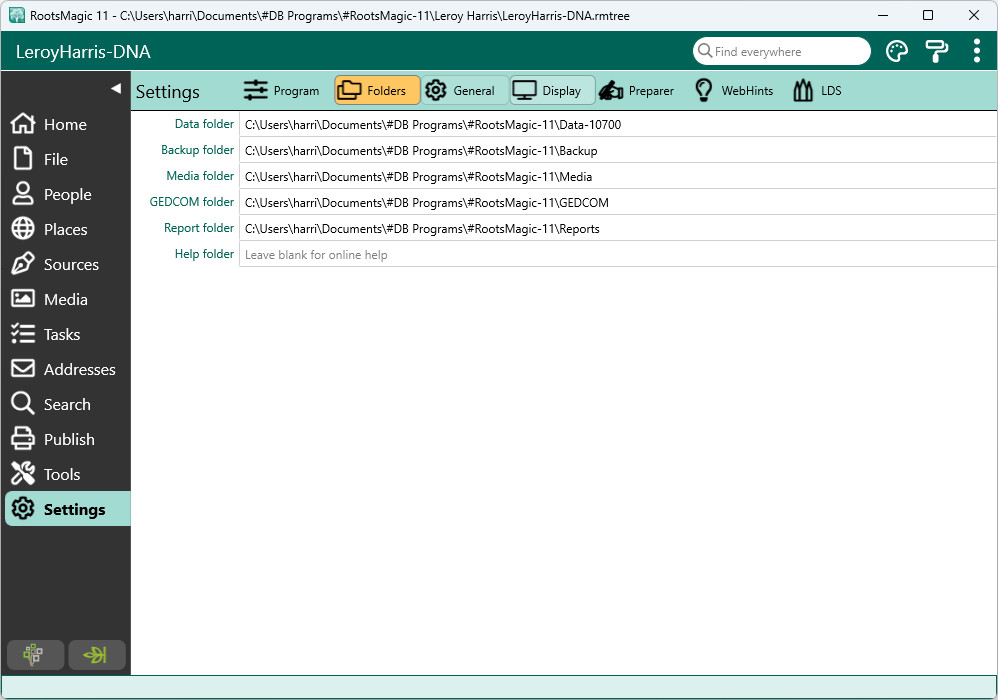
Task: Click the Help folder empty field
Action: [x=617, y=255]
